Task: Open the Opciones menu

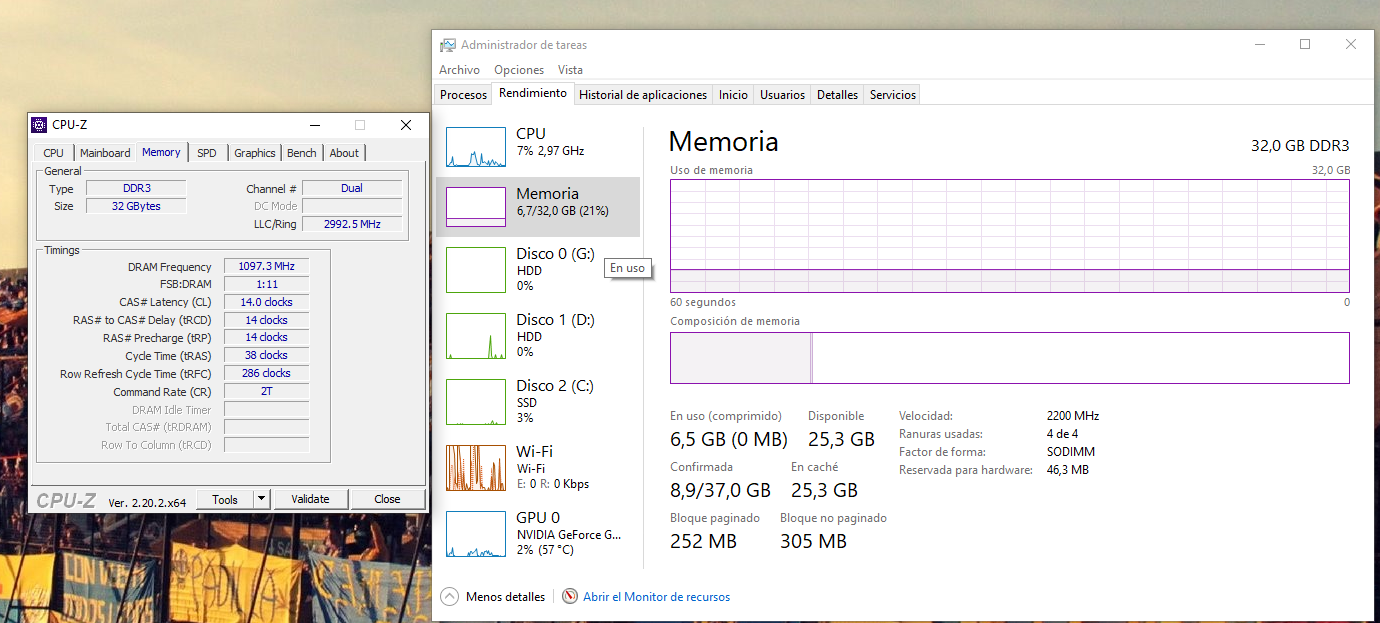Action: coord(519,70)
